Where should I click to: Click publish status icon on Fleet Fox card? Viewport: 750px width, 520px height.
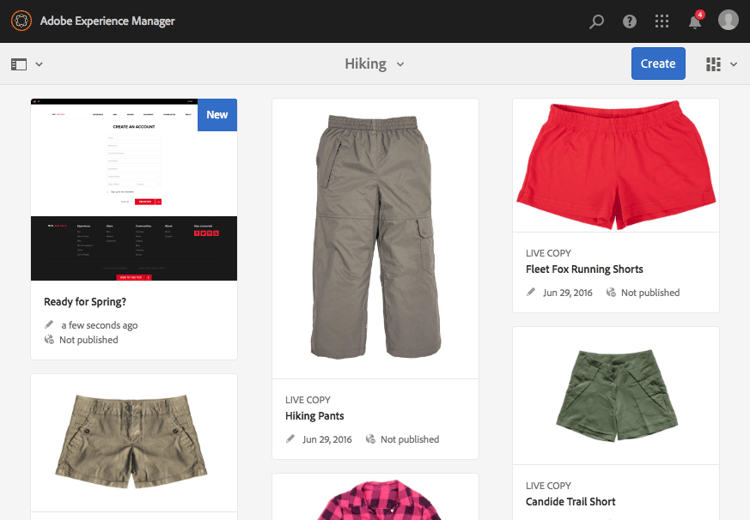coord(611,292)
